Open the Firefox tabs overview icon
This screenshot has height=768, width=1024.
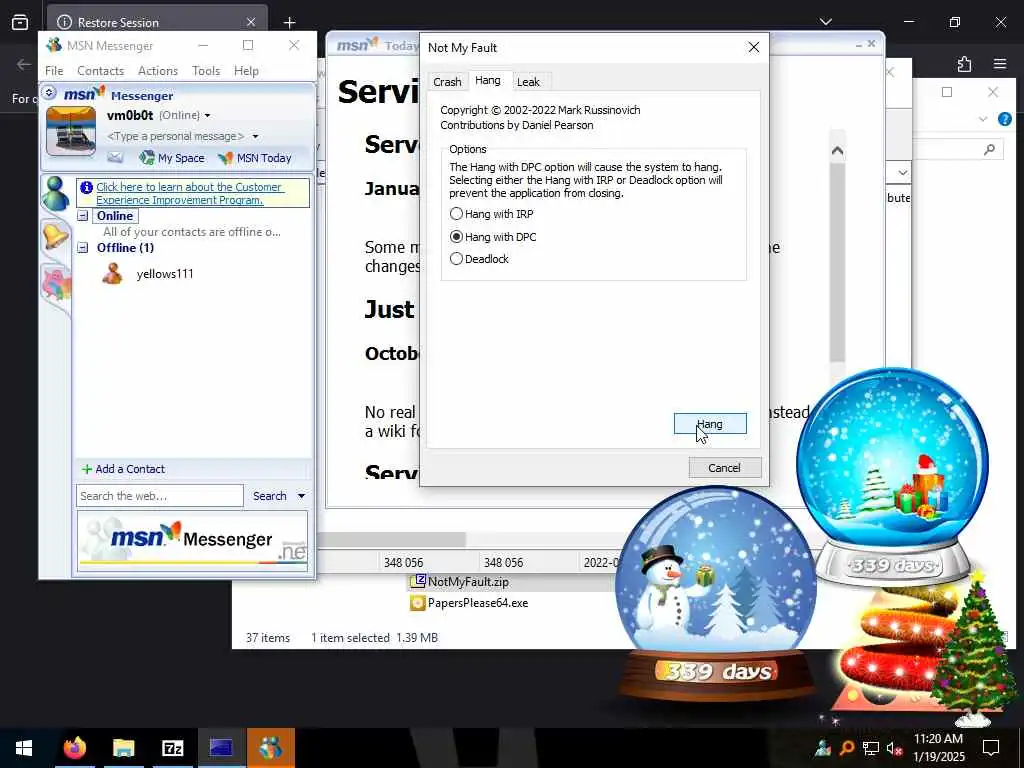click(x=20, y=22)
